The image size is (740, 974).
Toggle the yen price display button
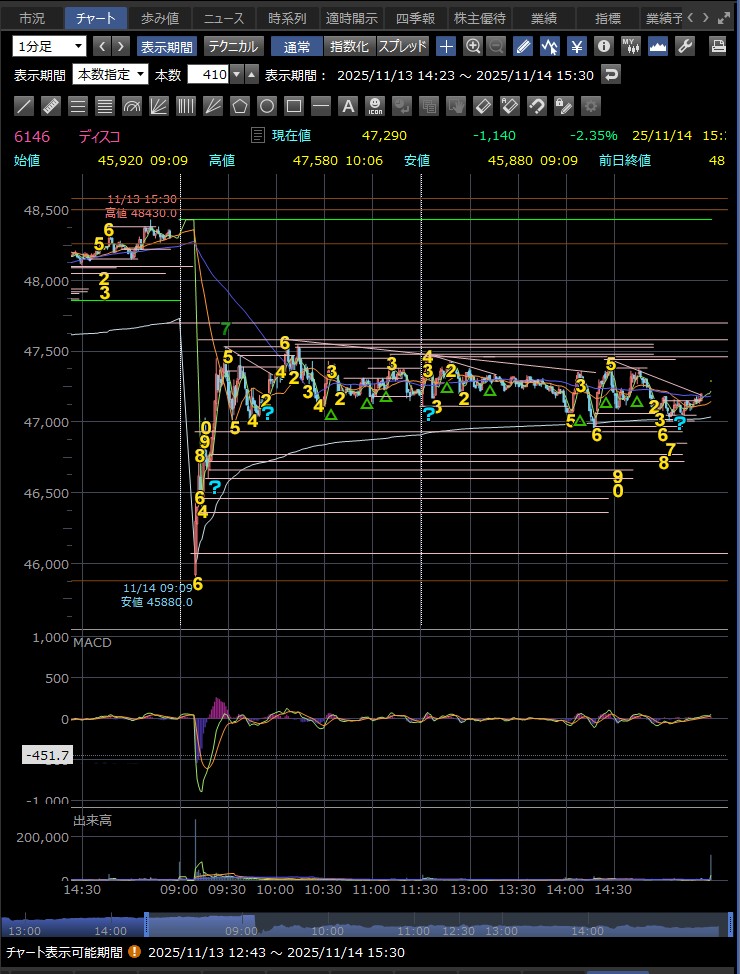pos(577,46)
